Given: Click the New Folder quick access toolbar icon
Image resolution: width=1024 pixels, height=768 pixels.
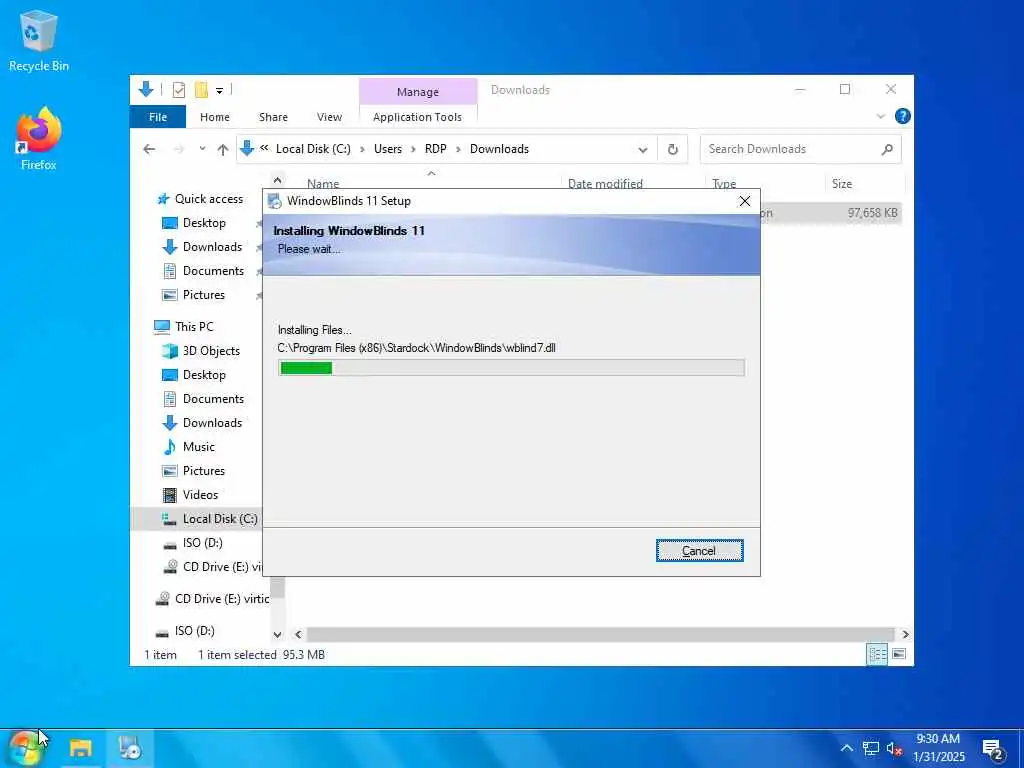Looking at the screenshot, I should coord(201,89).
